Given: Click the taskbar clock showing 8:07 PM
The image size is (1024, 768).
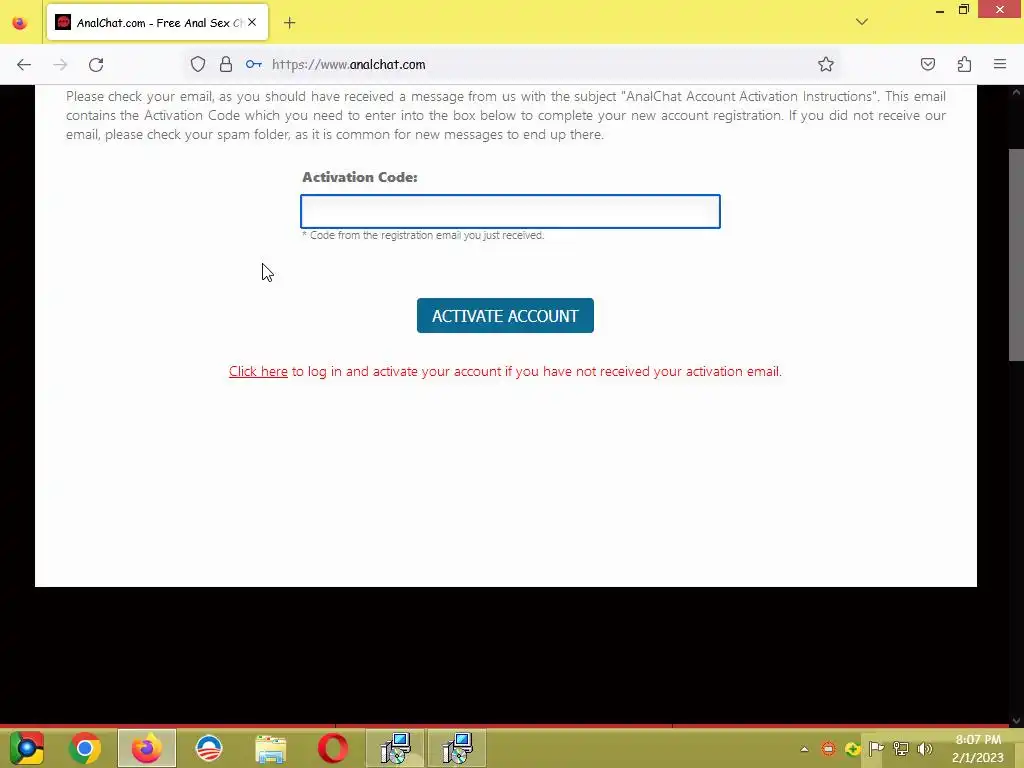Looking at the screenshot, I should 978,748.
